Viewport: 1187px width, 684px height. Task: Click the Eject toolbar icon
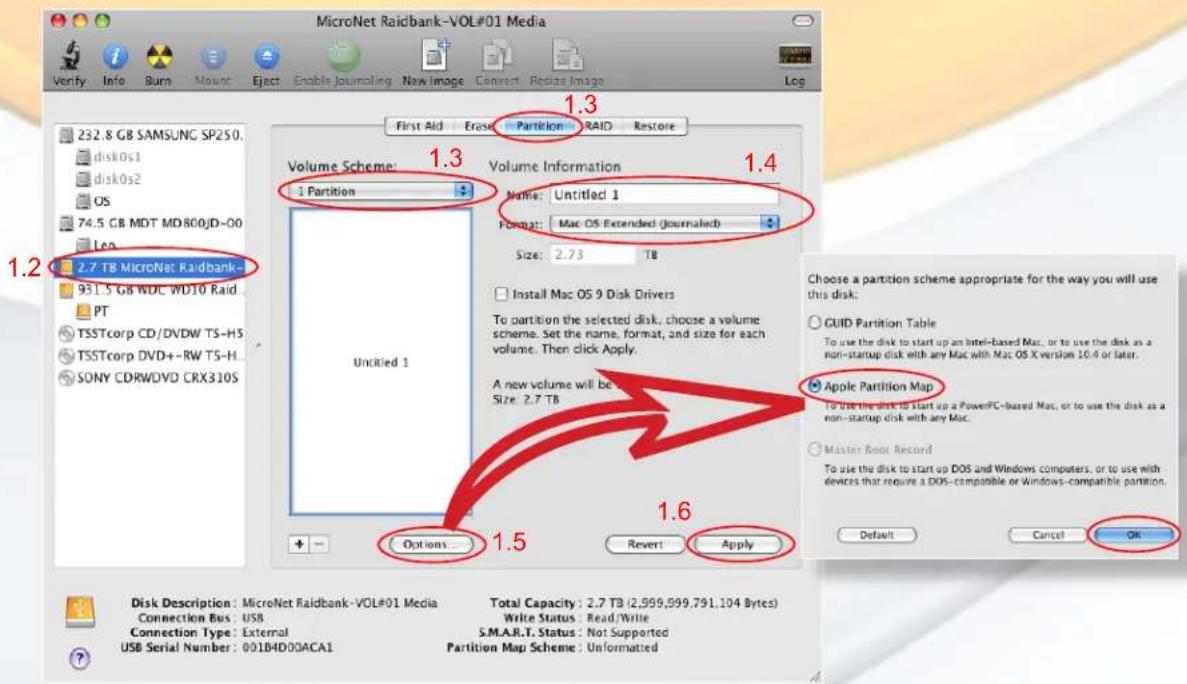266,56
